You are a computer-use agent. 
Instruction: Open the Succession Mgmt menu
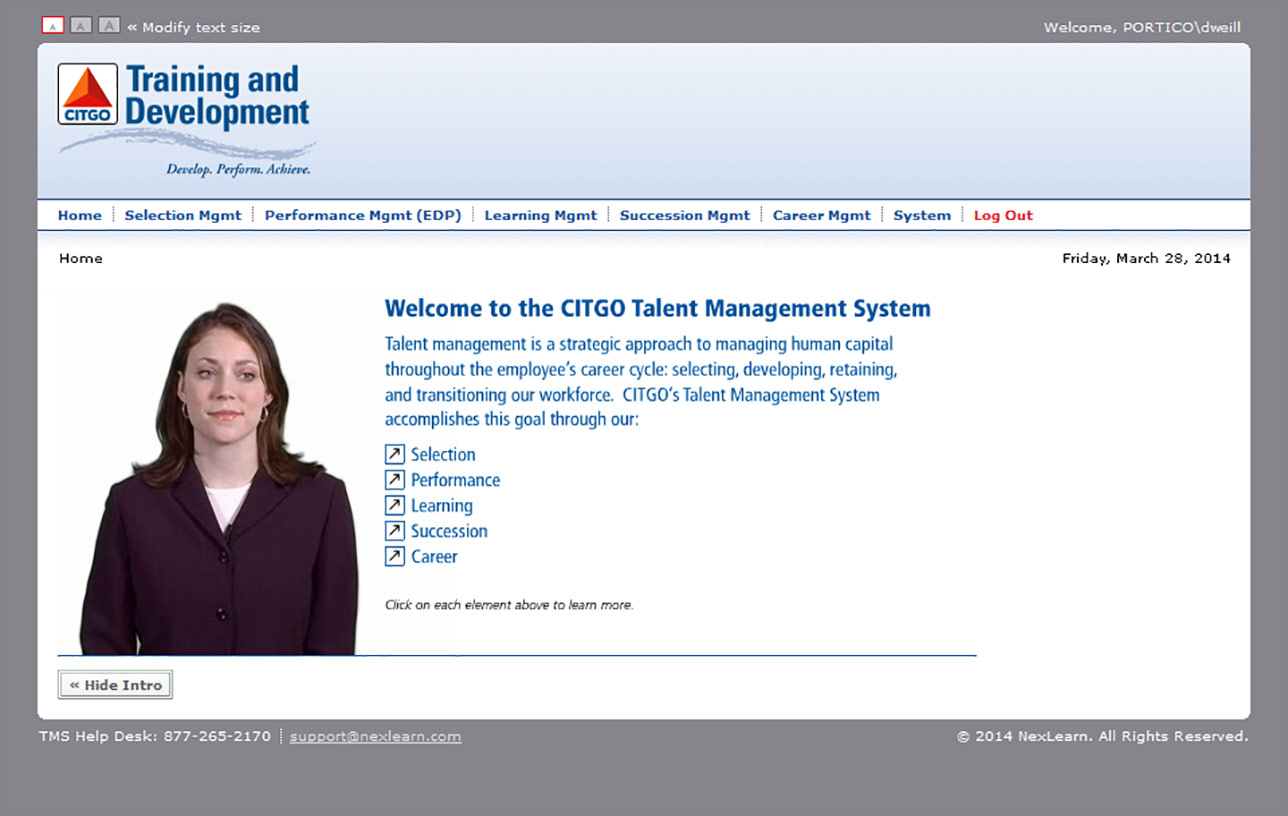[x=685, y=215]
